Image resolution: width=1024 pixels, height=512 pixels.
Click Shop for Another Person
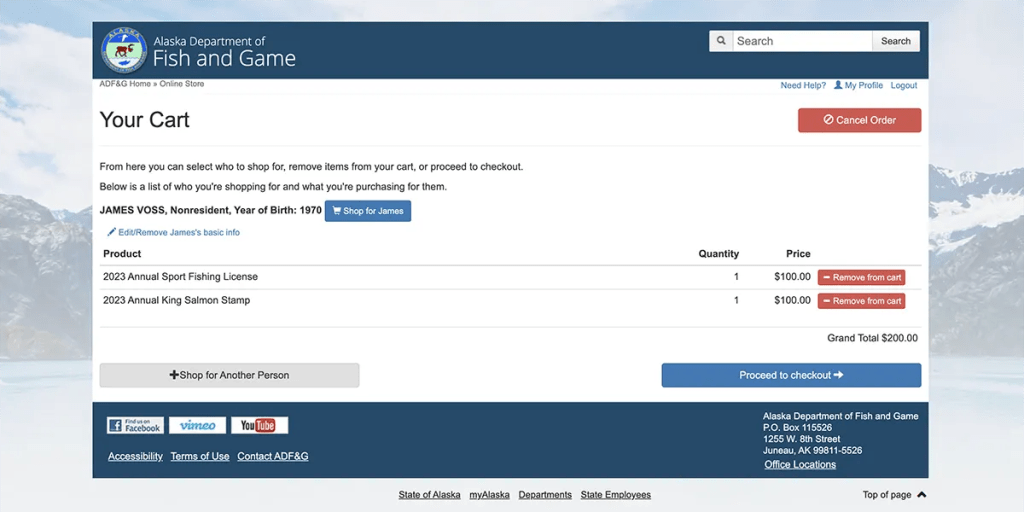coord(229,375)
